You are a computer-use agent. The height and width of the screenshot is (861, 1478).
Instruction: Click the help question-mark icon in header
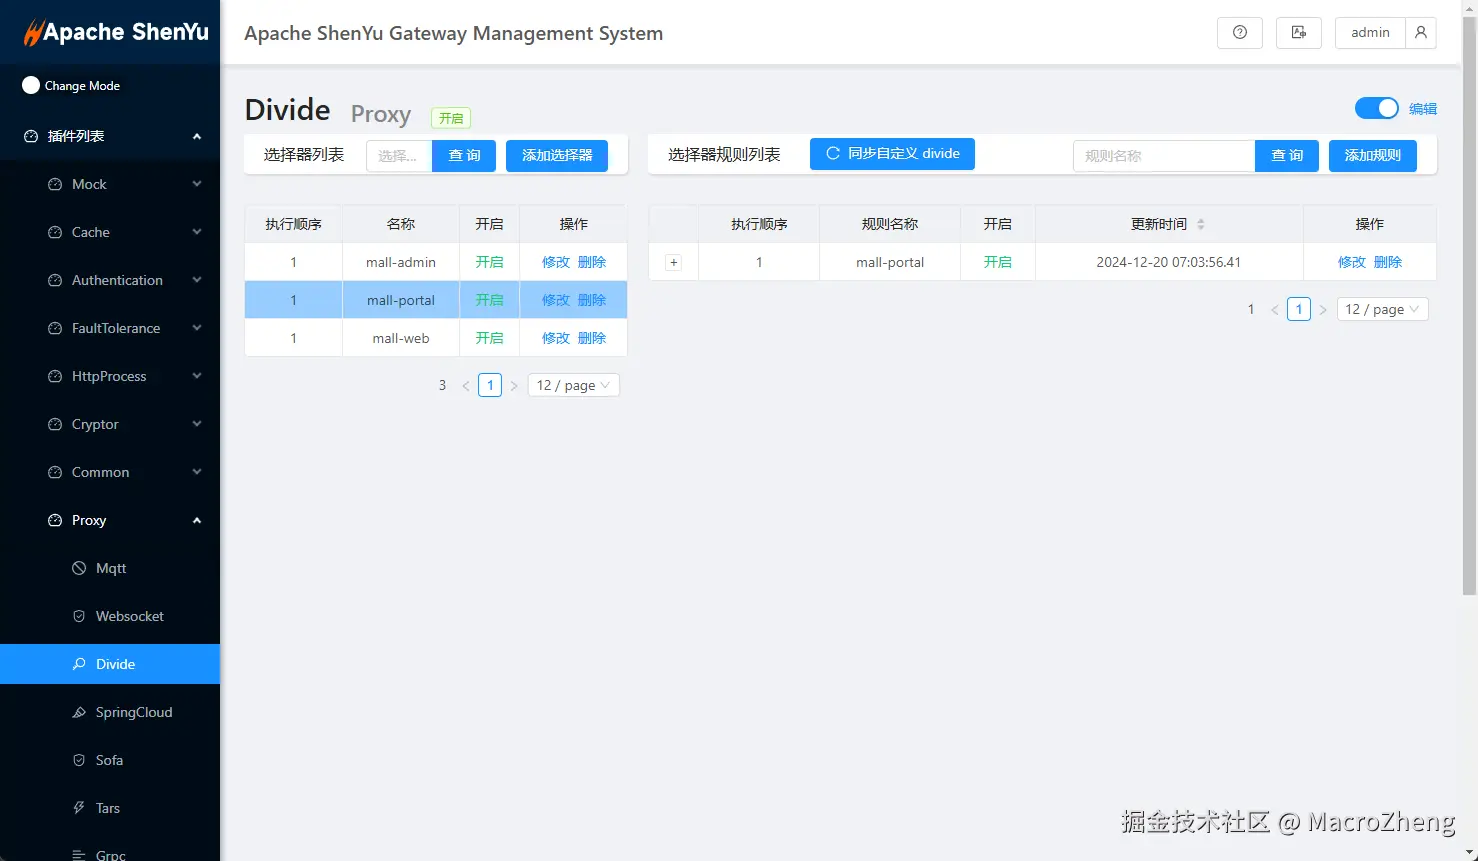click(x=1240, y=33)
